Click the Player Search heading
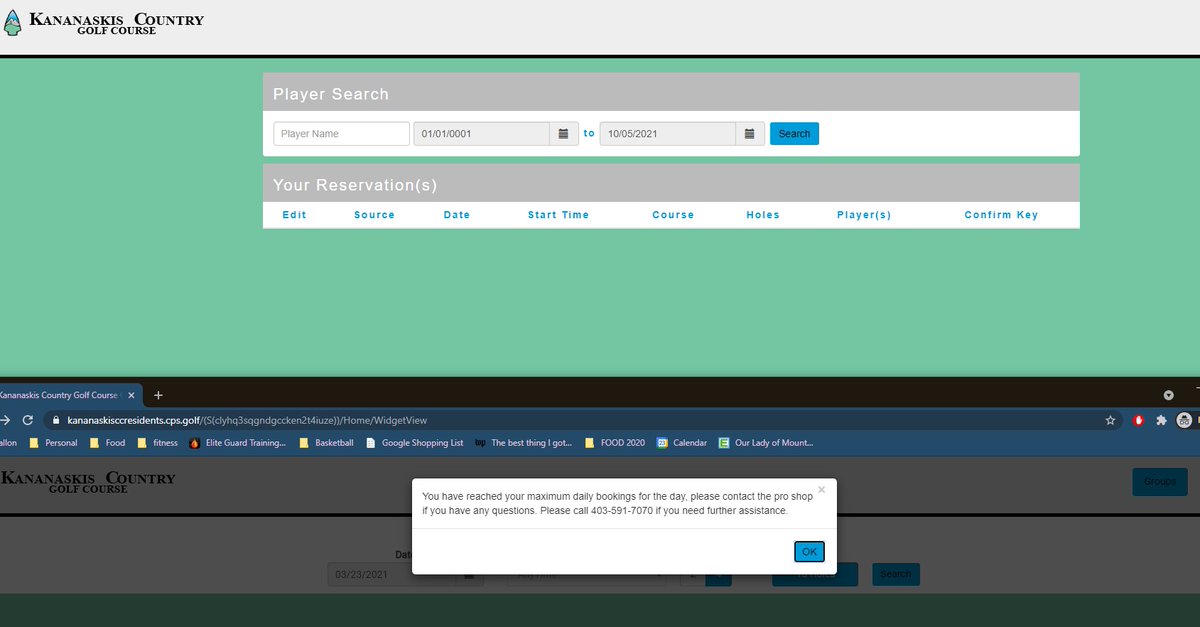The width and height of the screenshot is (1200, 627). (x=331, y=94)
